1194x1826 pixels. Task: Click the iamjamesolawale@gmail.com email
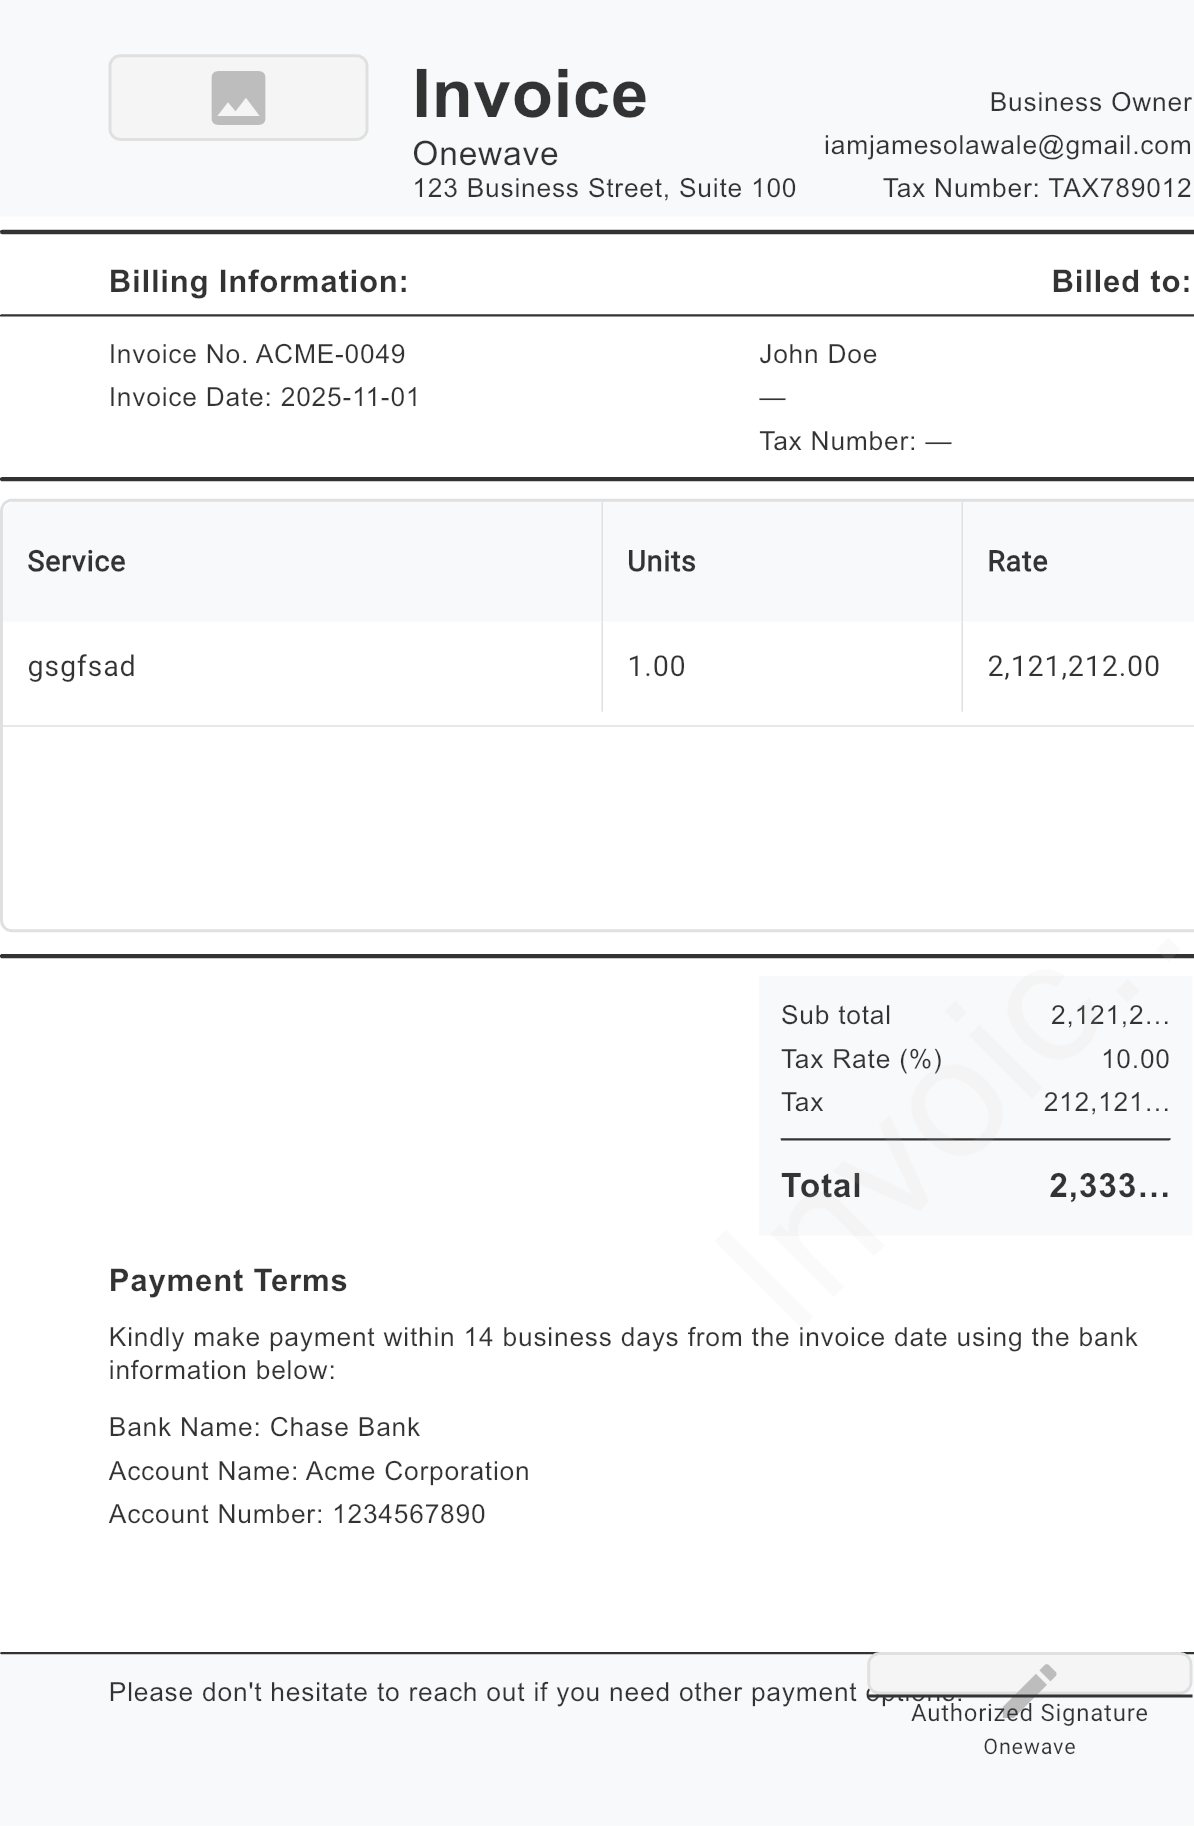coord(1007,145)
